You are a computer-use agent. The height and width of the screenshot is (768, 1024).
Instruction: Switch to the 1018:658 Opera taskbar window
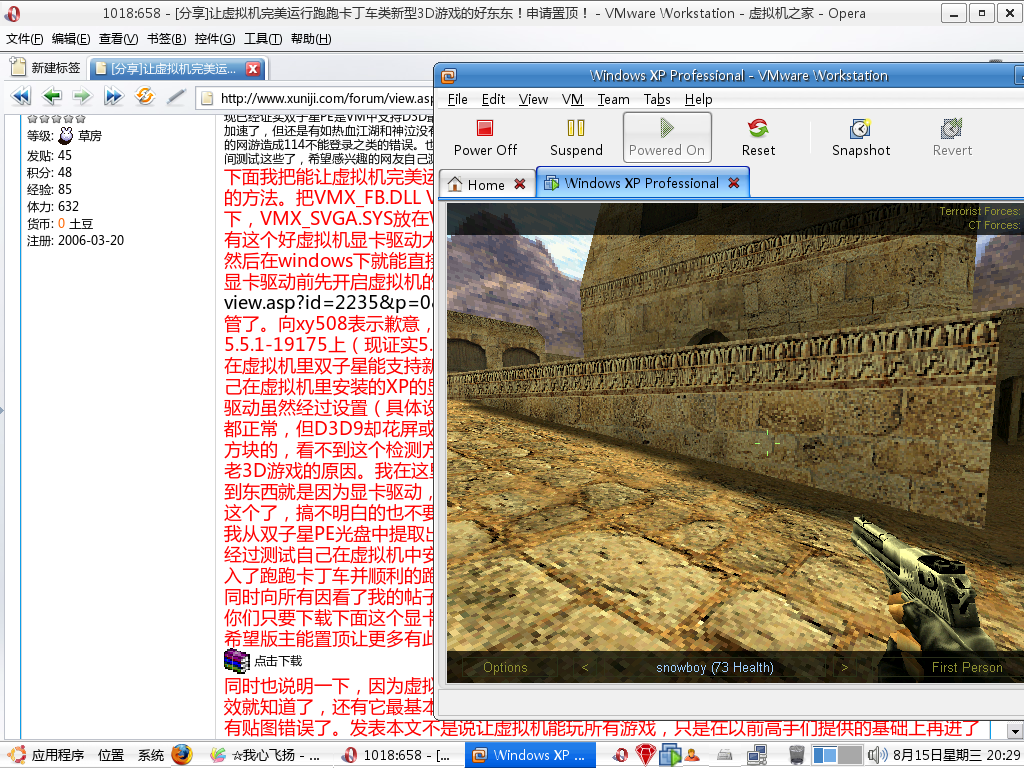(398, 755)
